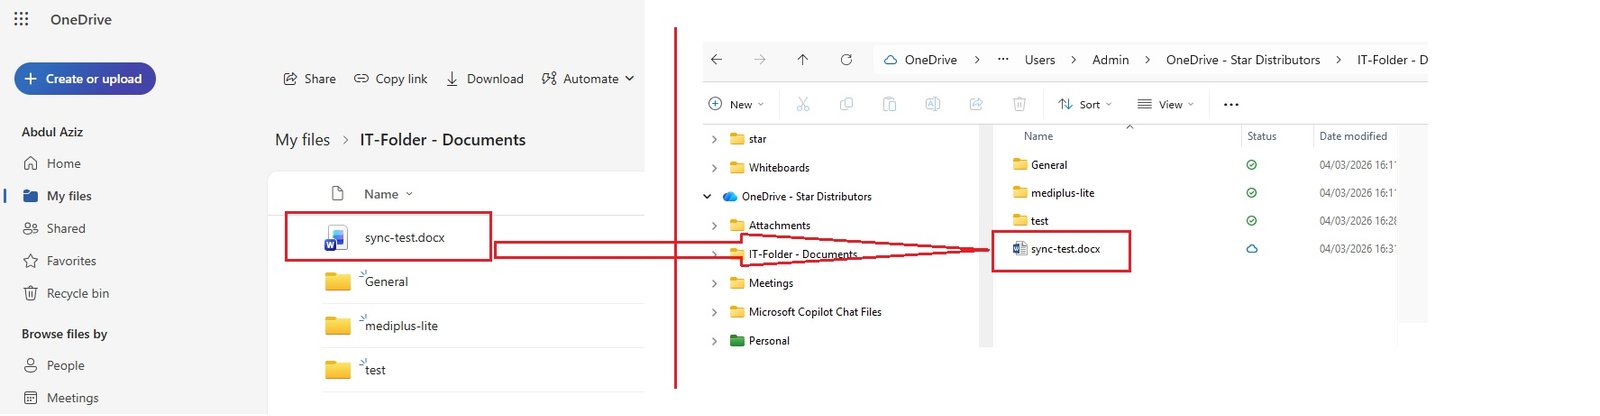Open sync-test.docx in OneDrive web list

click(x=404, y=238)
